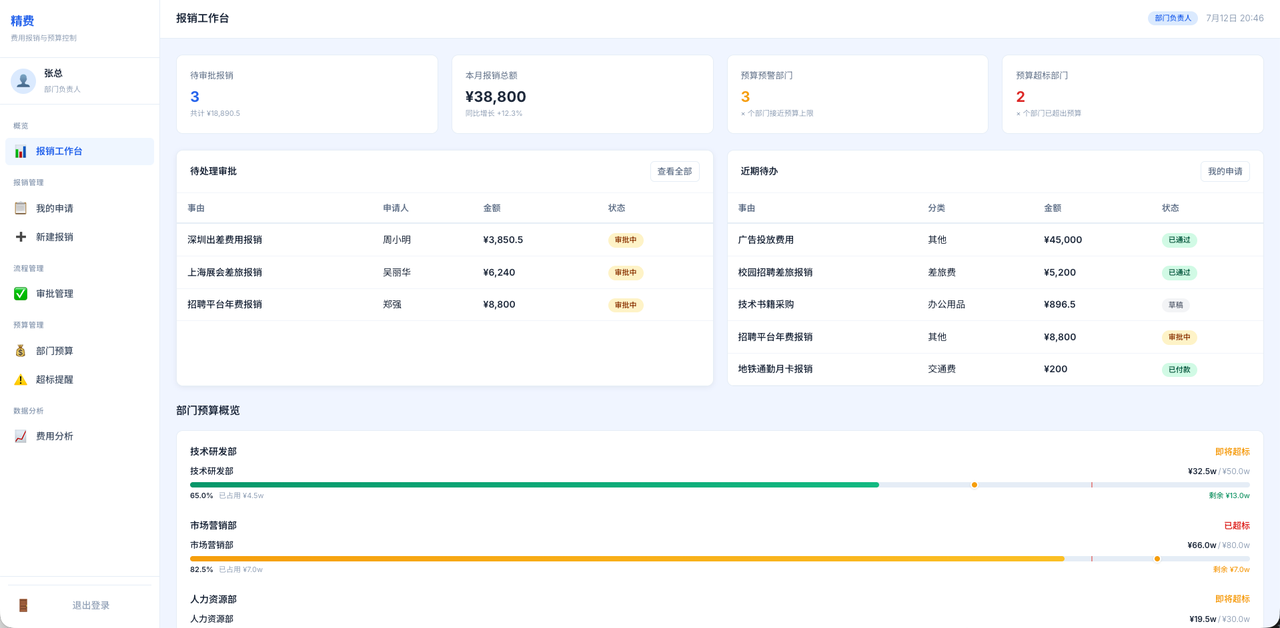The height and width of the screenshot is (628, 1280).
Task: Click the 报销工作台 bar chart icon
Action: [x=20, y=151]
